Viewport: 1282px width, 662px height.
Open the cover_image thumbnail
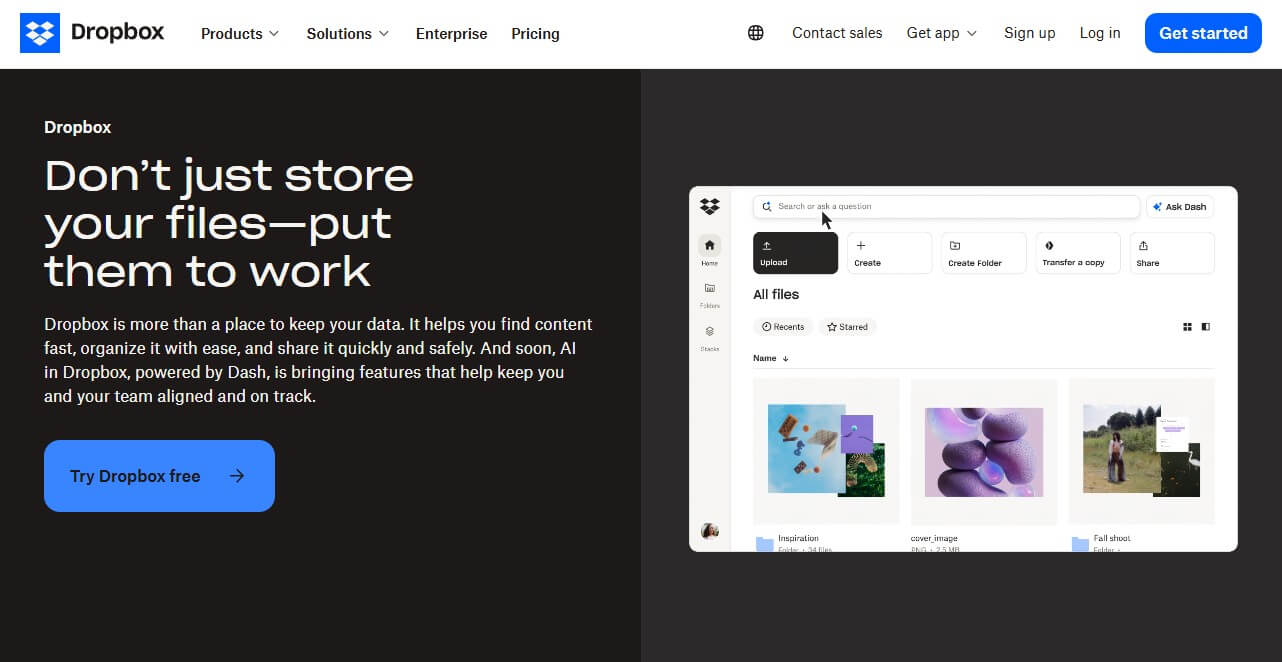tap(983, 452)
